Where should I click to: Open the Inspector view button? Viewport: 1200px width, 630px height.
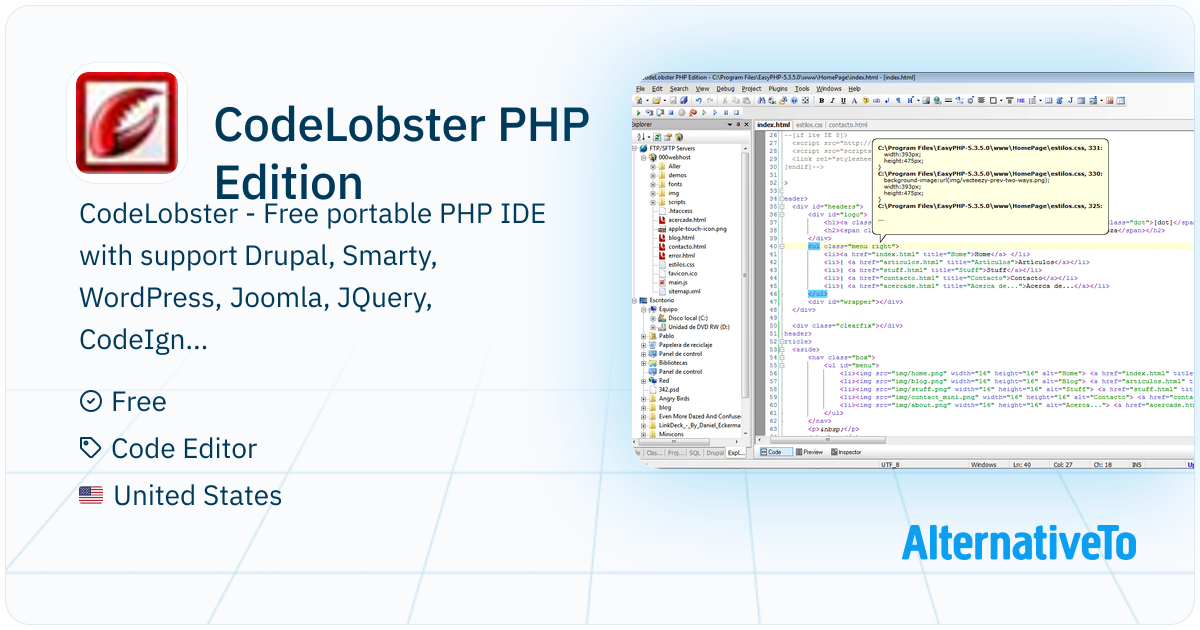[845, 452]
